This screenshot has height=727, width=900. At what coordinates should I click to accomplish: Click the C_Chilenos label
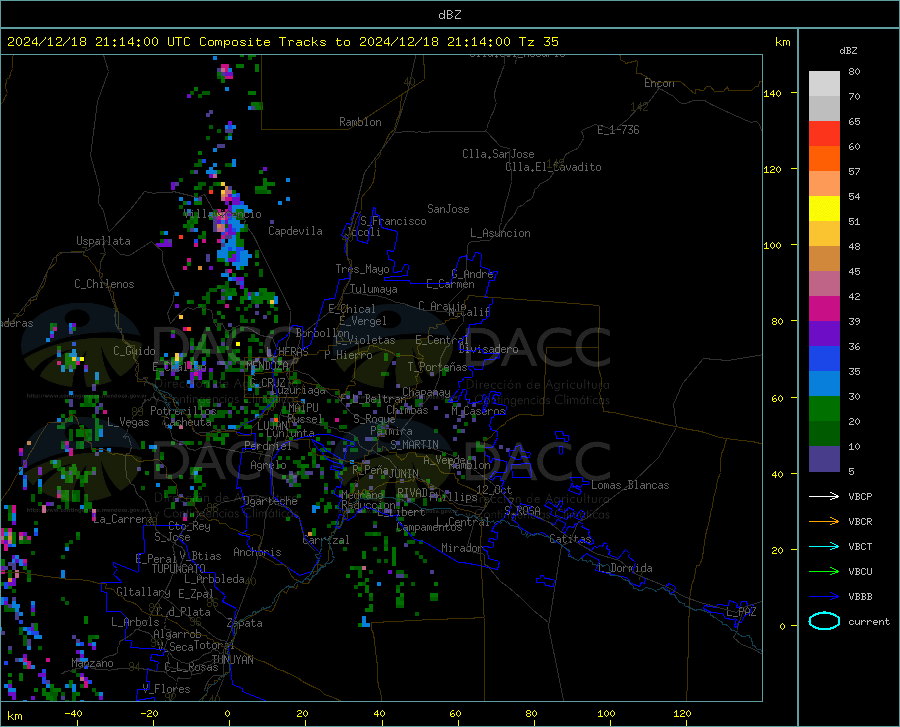coord(104,284)
